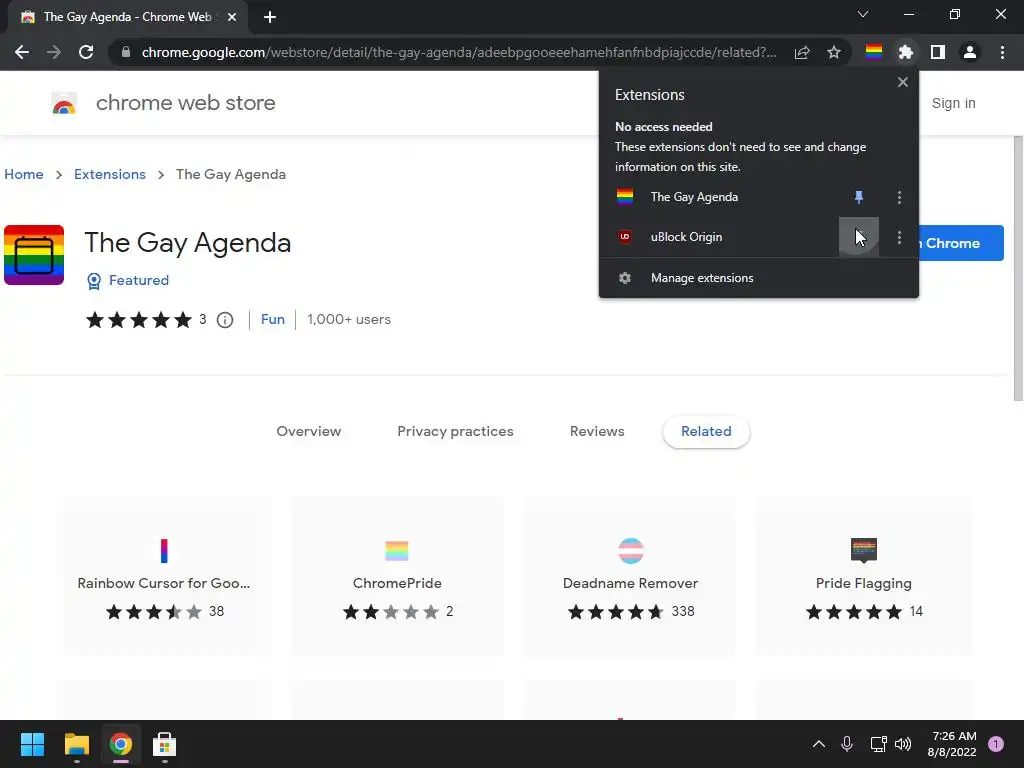Open Microsoft Store from taskbar
This screenshot has height=768, width=1024.
(x=165, y=744)
